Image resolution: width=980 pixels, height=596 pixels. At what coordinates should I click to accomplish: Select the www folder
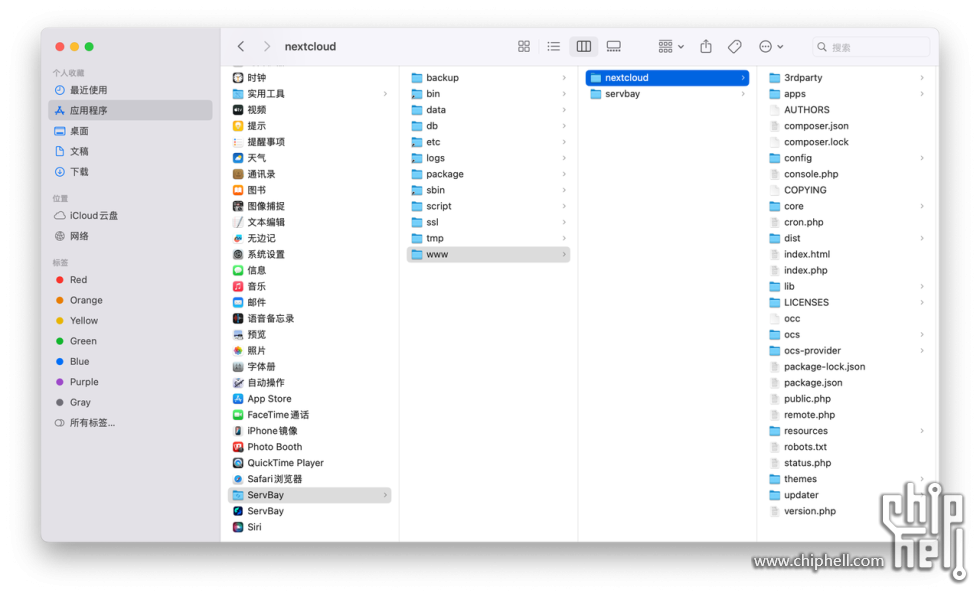[x=488, y=254]
